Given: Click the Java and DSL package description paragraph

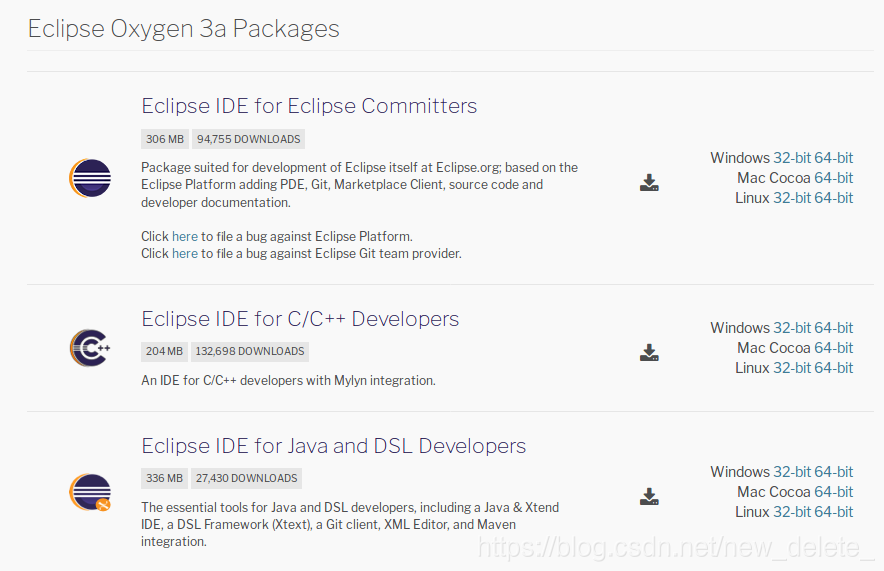Looking at the screenshot, I should coord(350,524).
